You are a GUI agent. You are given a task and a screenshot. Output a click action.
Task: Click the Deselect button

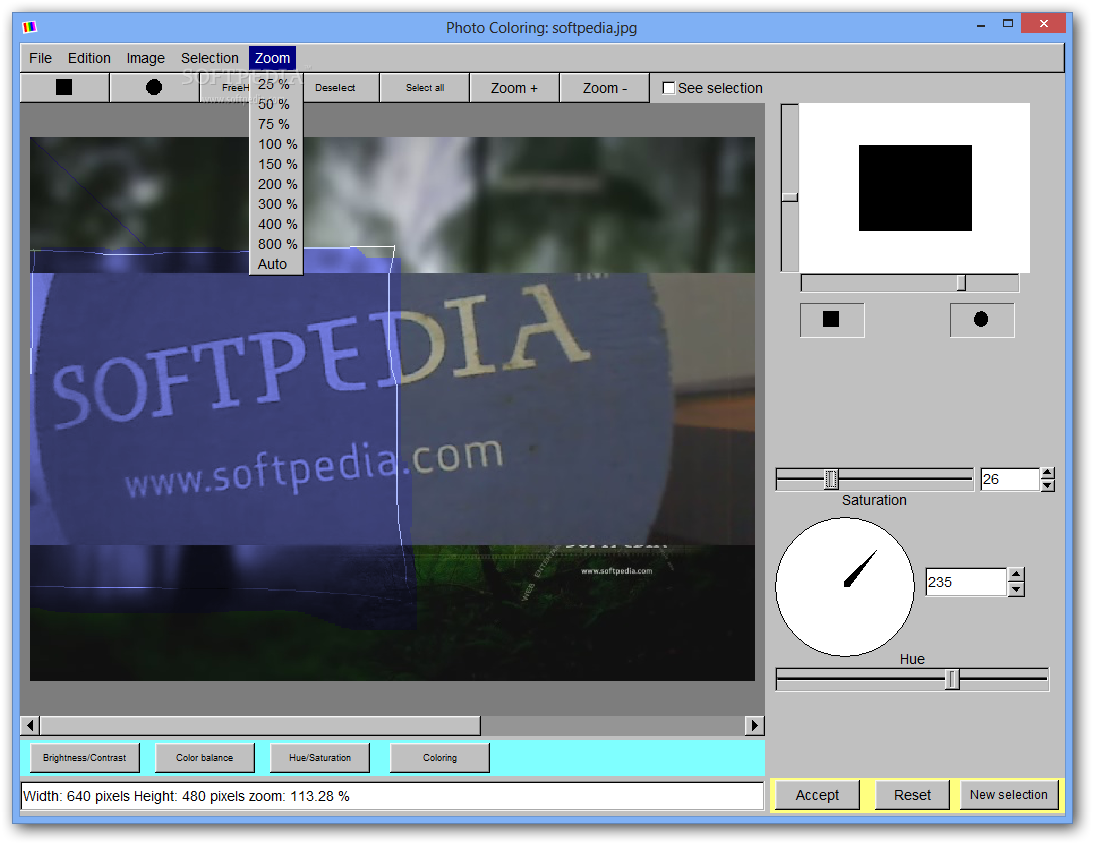(x=335, y=88)
